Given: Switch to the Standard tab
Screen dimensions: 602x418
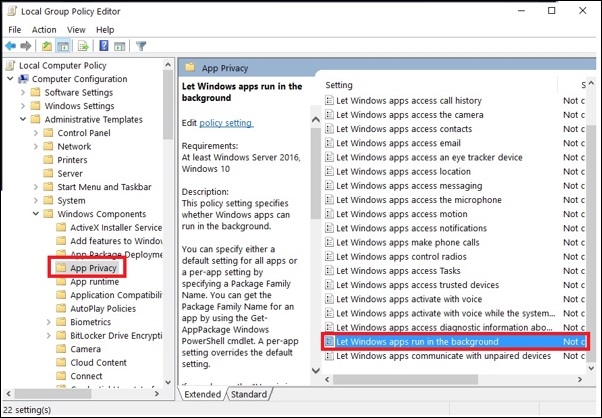Looking at the screenshot, I should [249, 394].
